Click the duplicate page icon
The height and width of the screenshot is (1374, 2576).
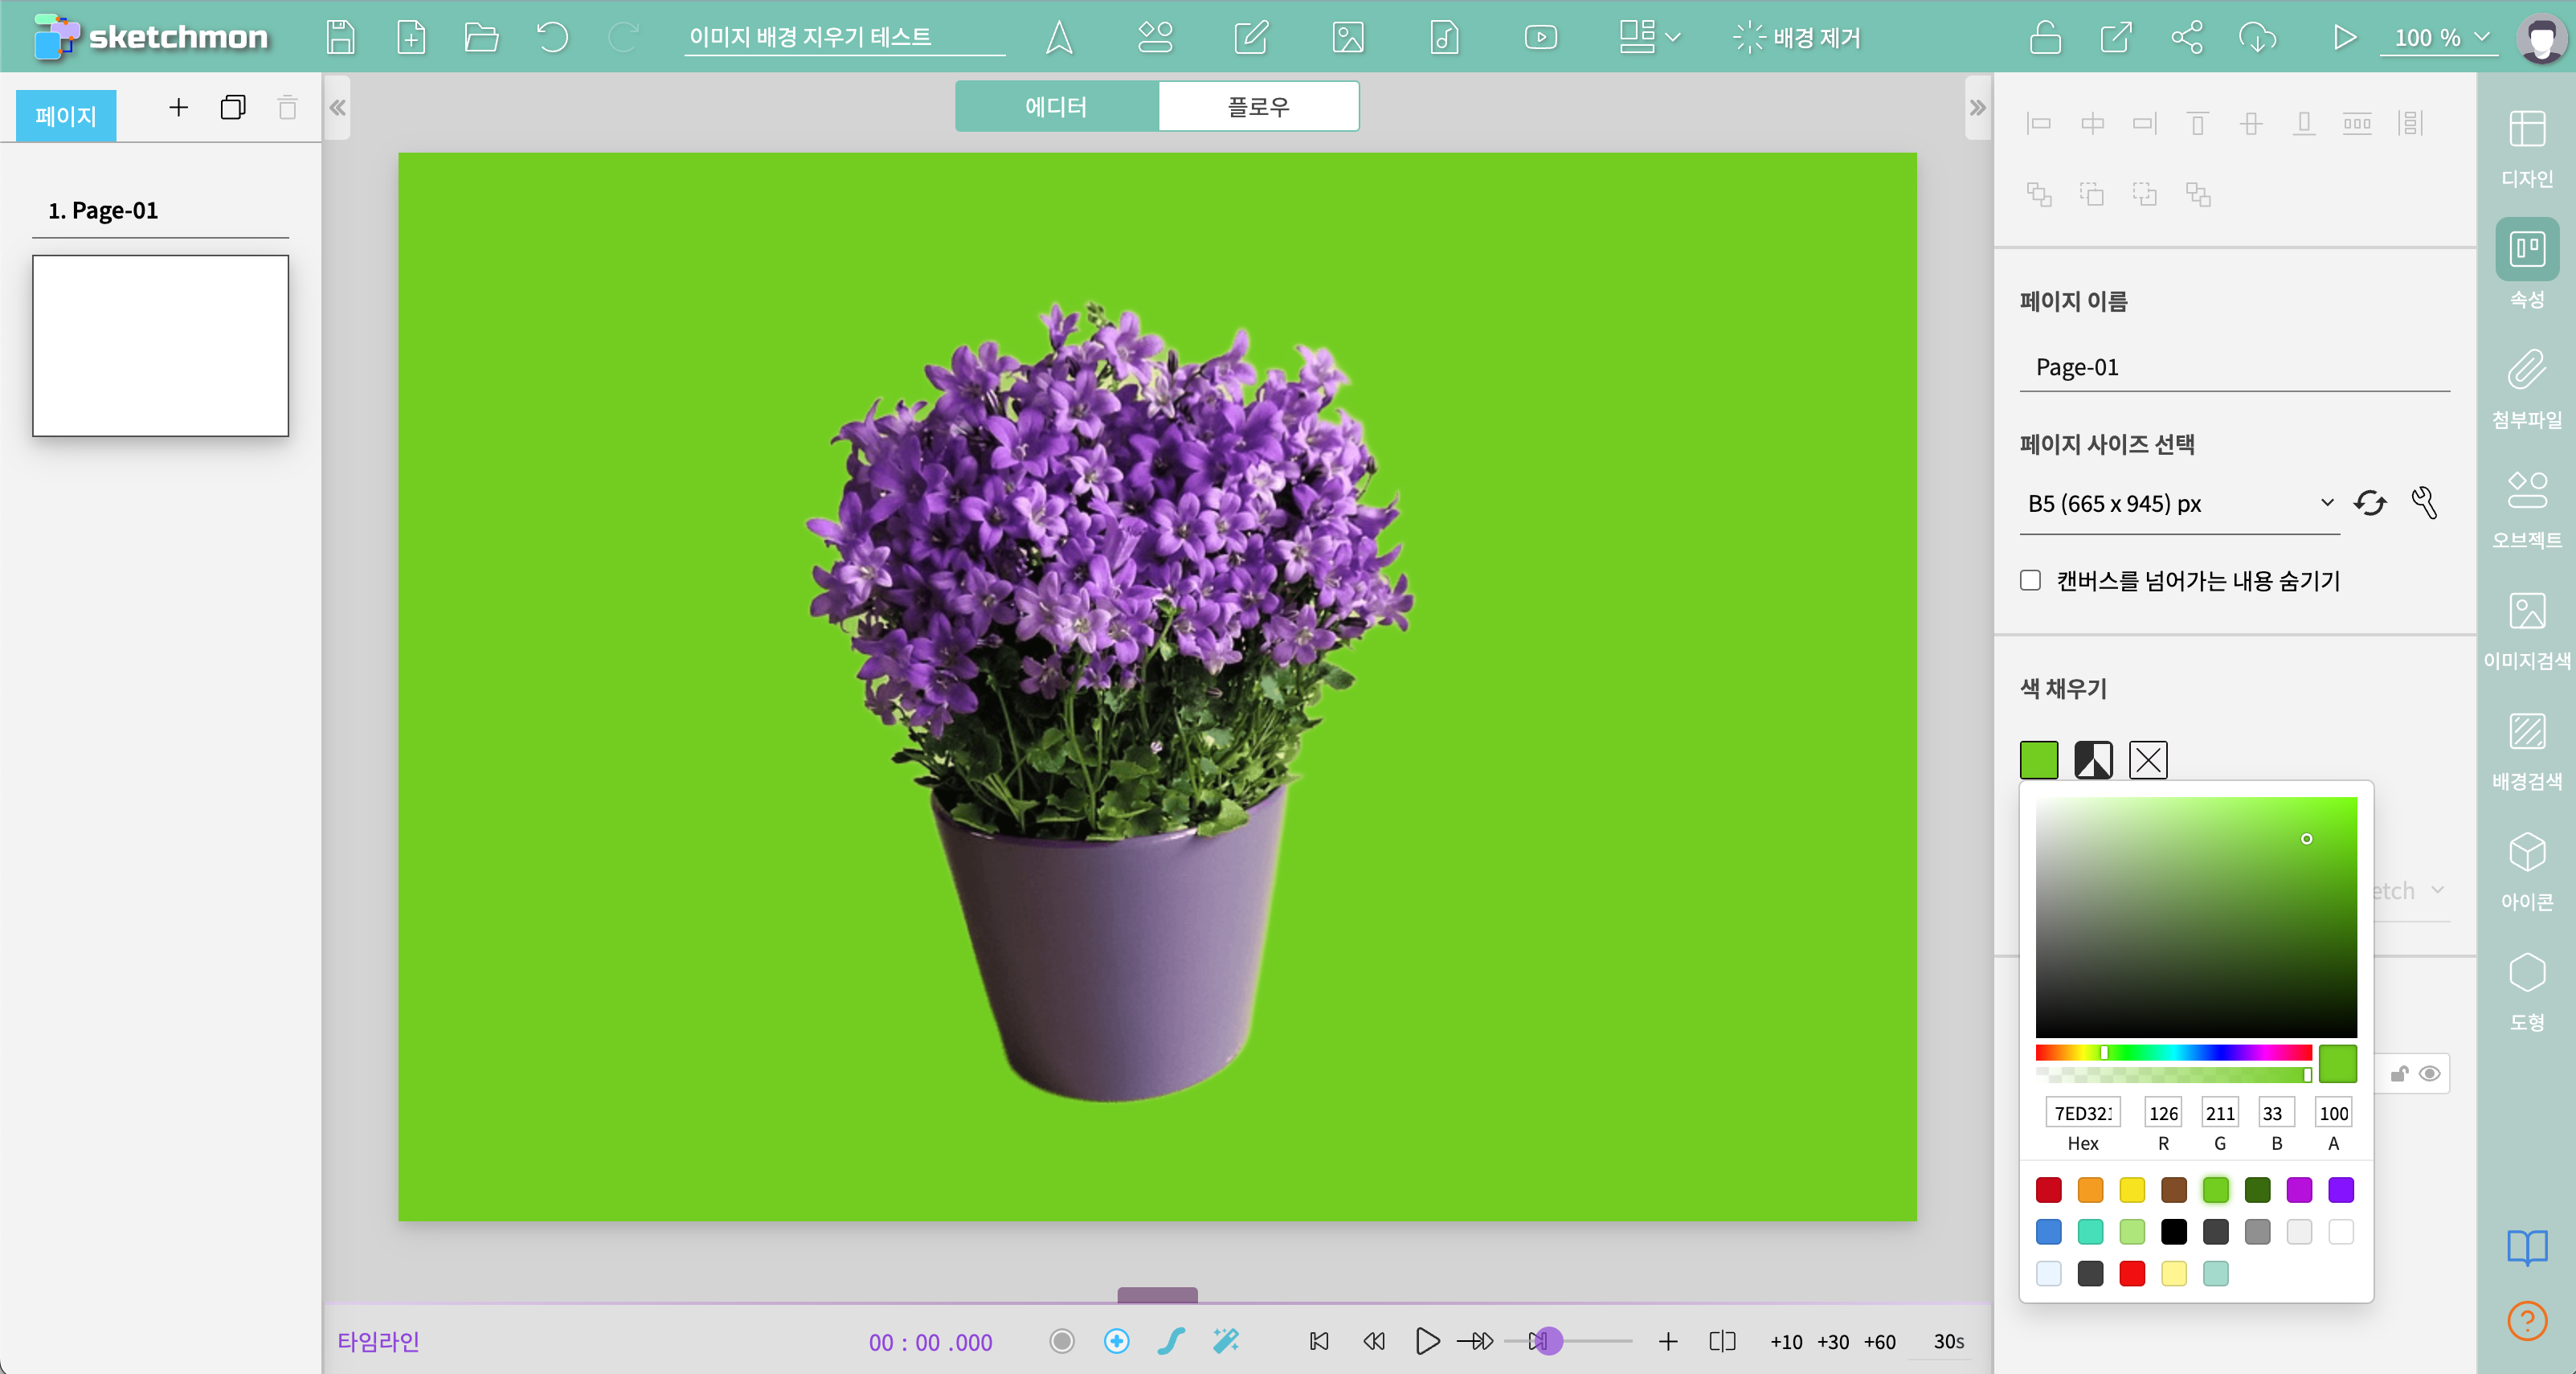(232, 107)
